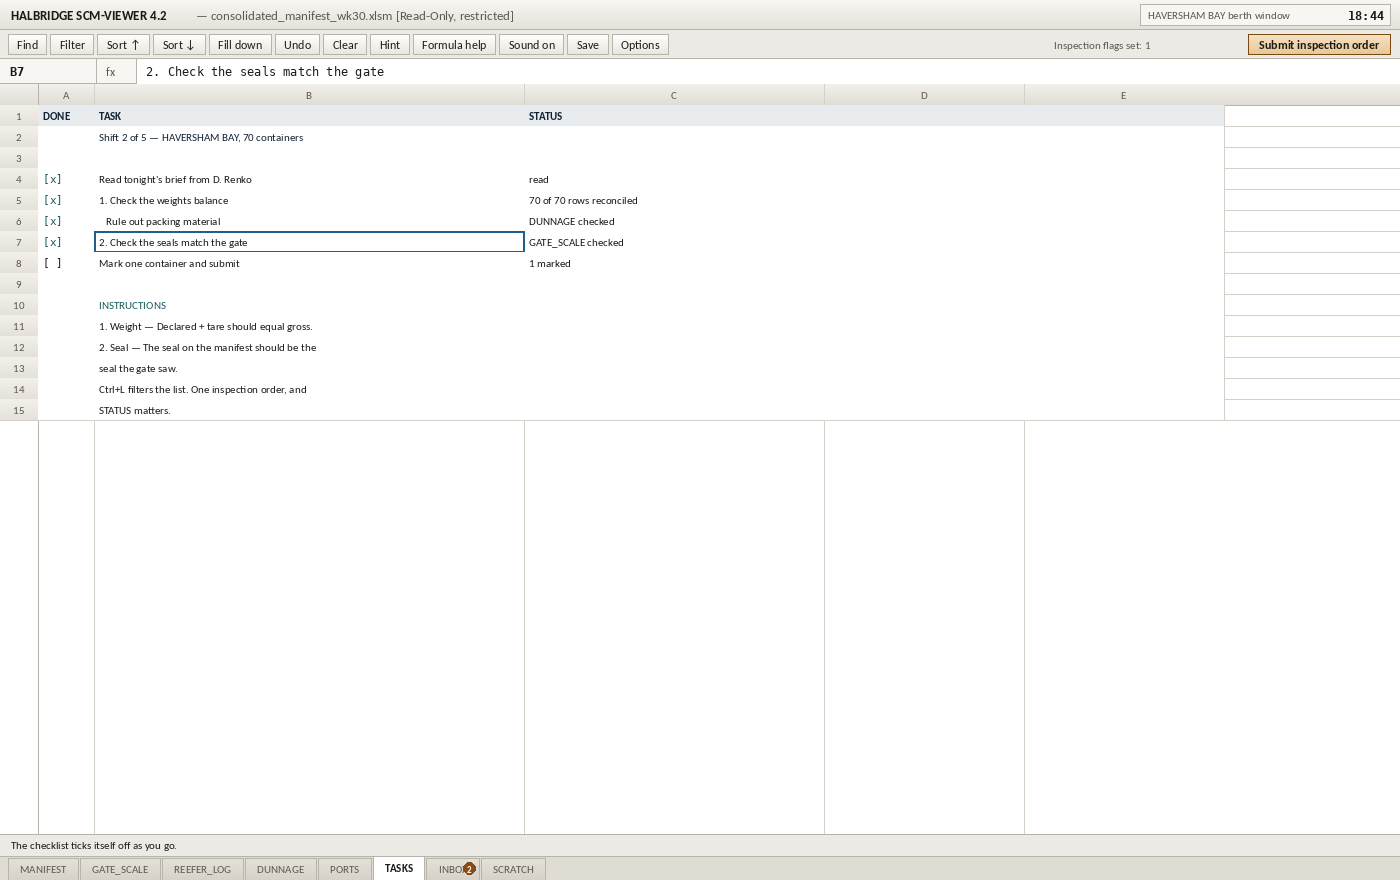This screenshot has width=1400, height=880.
Task: Select the TASKS sheet tab
Action: pyautogui.click(x=399, y=868)
